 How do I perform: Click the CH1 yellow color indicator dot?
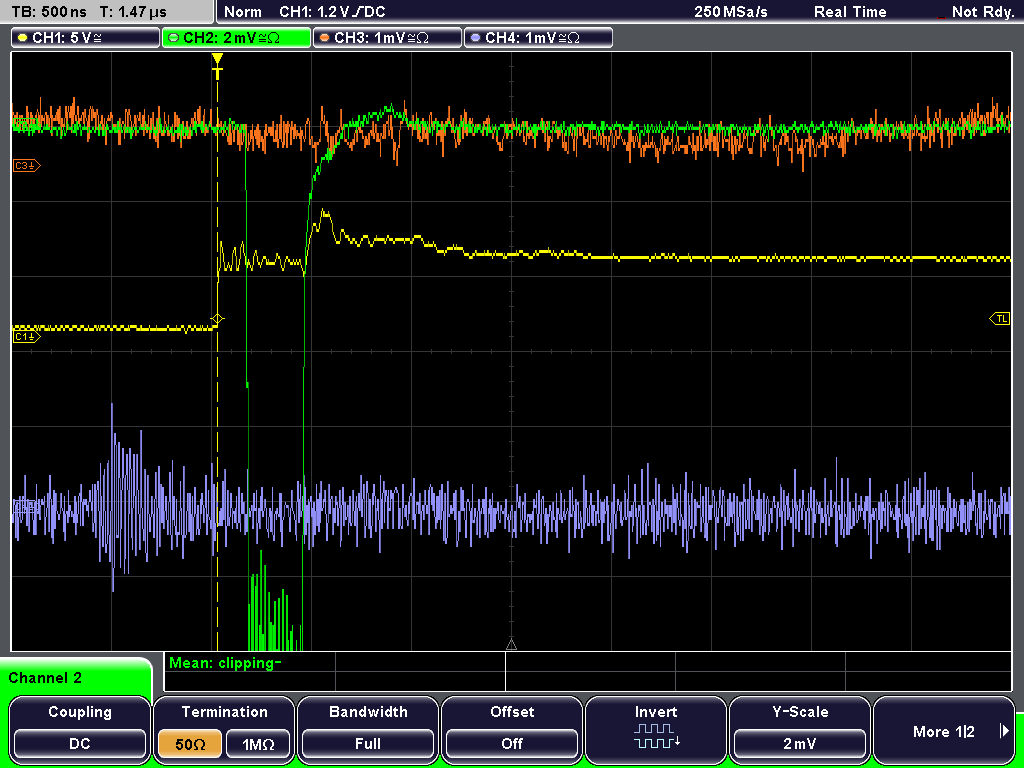[23, 38]
